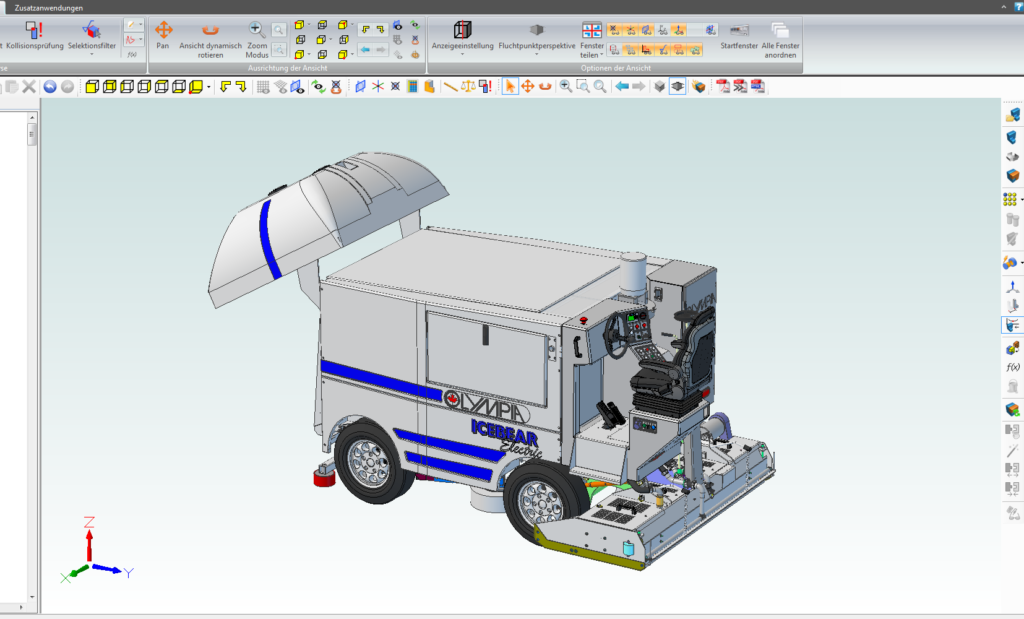This screenshot has width=1024, height=619.
Task: Run the Kollisionsprüfung check
Action: (x=35, y=30)
